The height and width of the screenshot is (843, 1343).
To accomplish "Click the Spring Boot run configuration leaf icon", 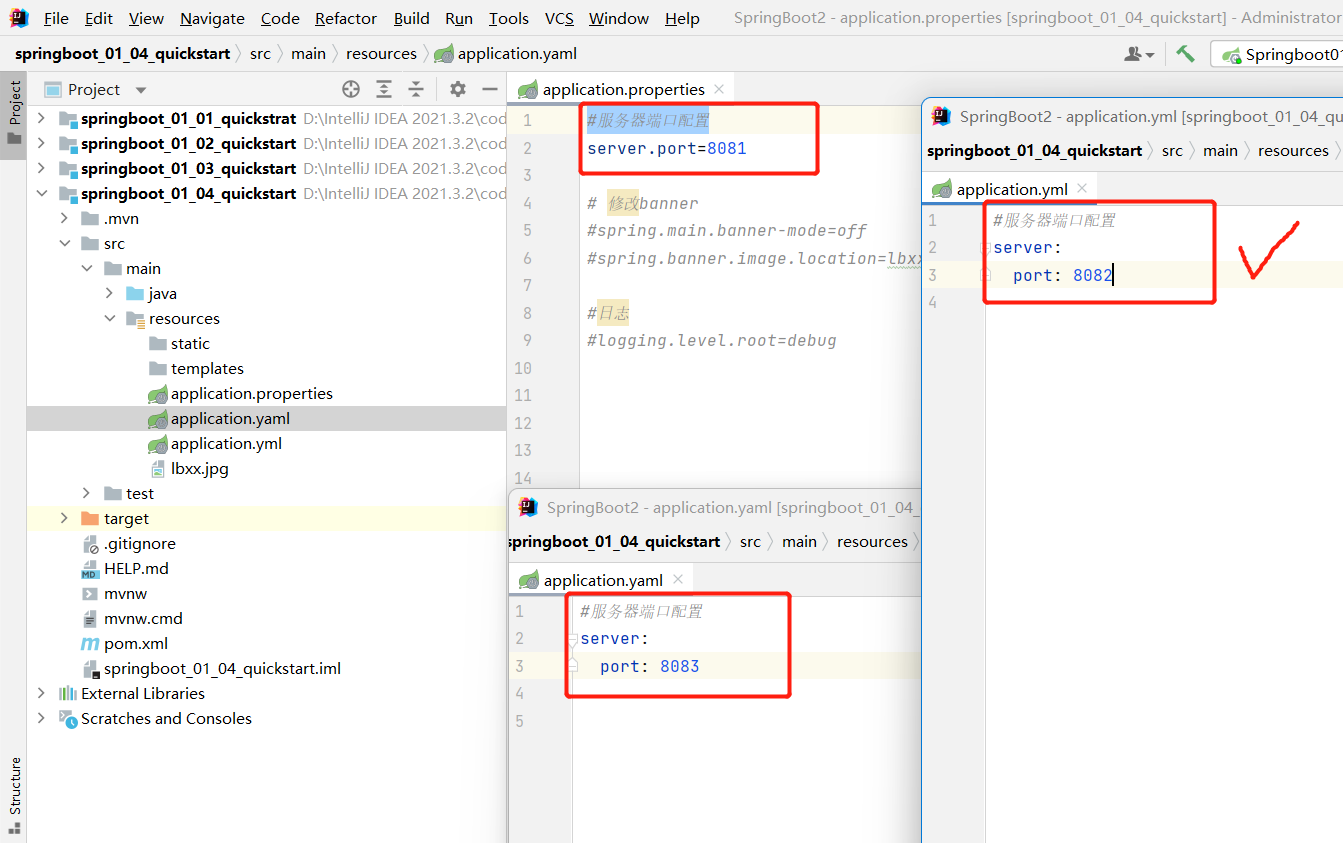I will point(1231,54).
